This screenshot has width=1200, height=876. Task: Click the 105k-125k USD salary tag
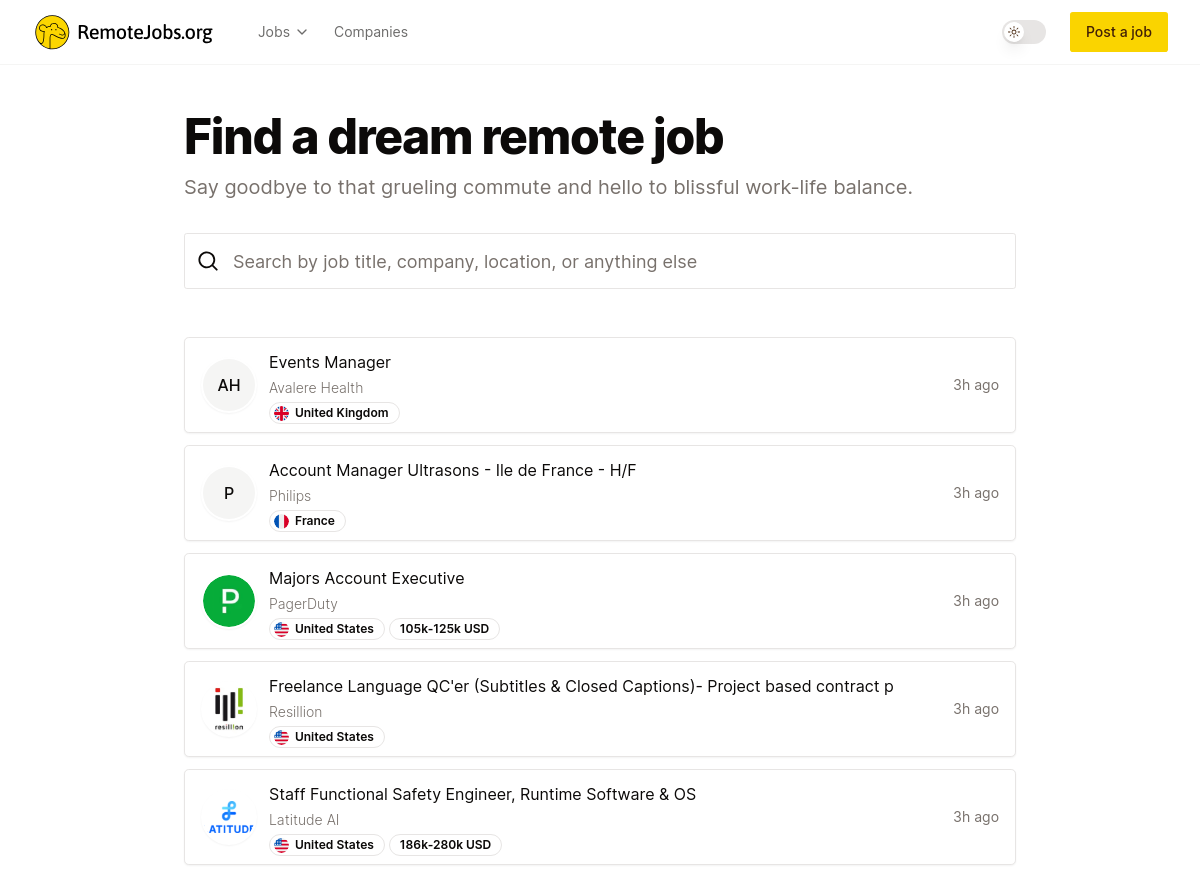[444, 629]
